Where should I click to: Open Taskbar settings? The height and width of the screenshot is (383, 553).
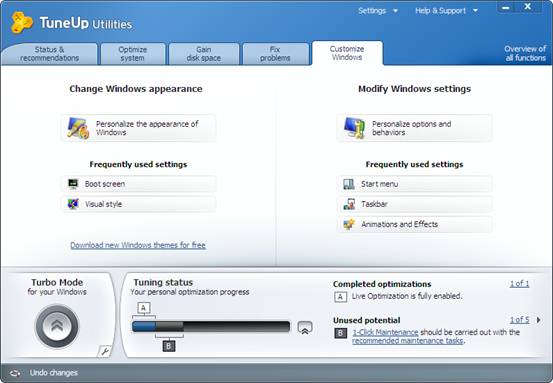[x=414, y=204]
